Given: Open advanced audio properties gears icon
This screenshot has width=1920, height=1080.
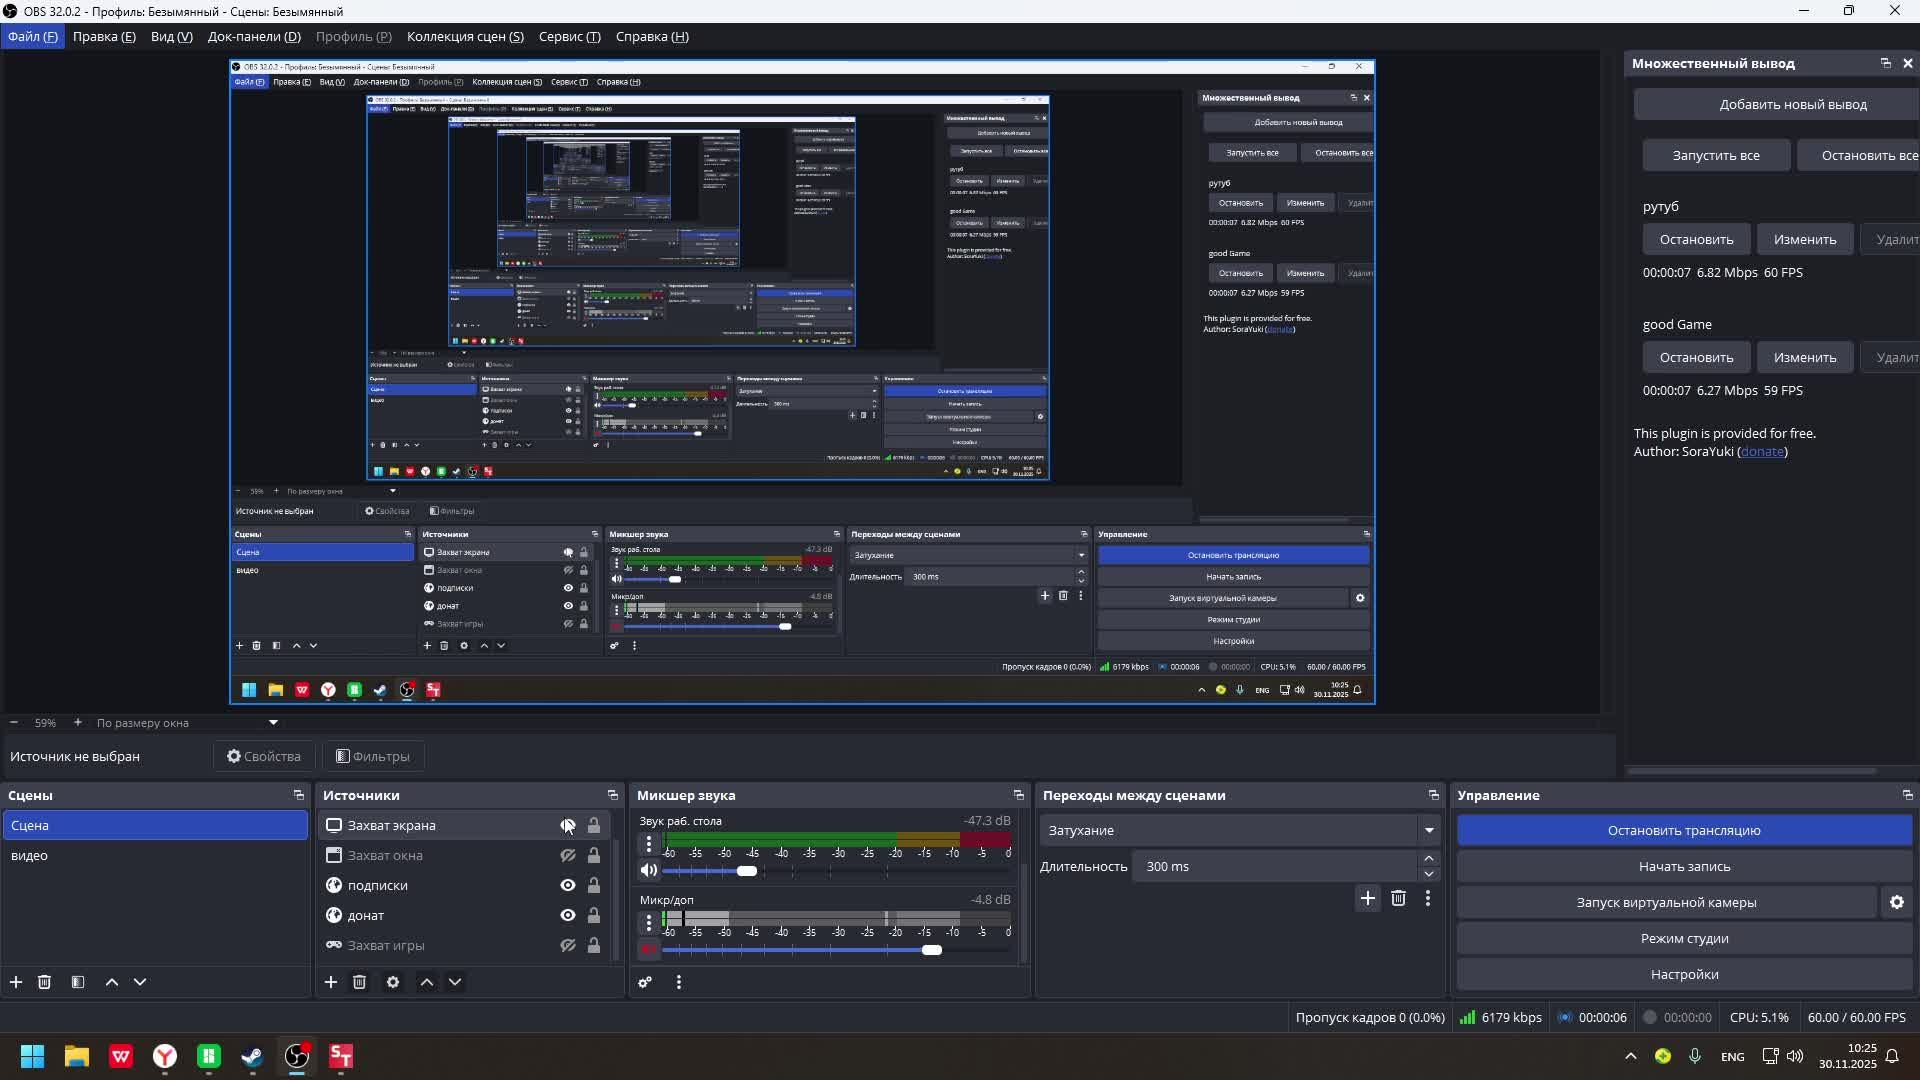Looking at the screenshot, I should (x=645, y=982).
